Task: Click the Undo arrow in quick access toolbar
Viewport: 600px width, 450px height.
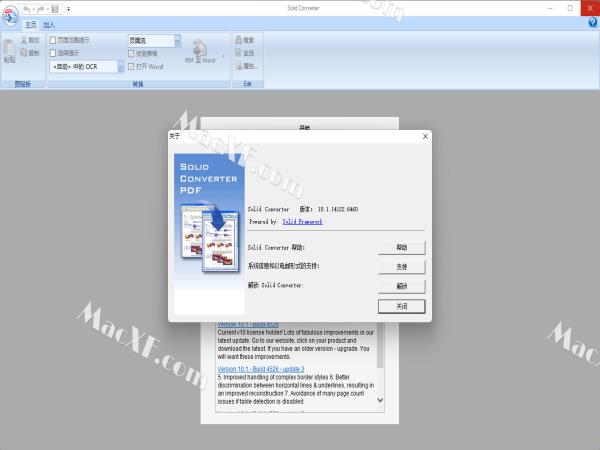Action: [26, 9]
